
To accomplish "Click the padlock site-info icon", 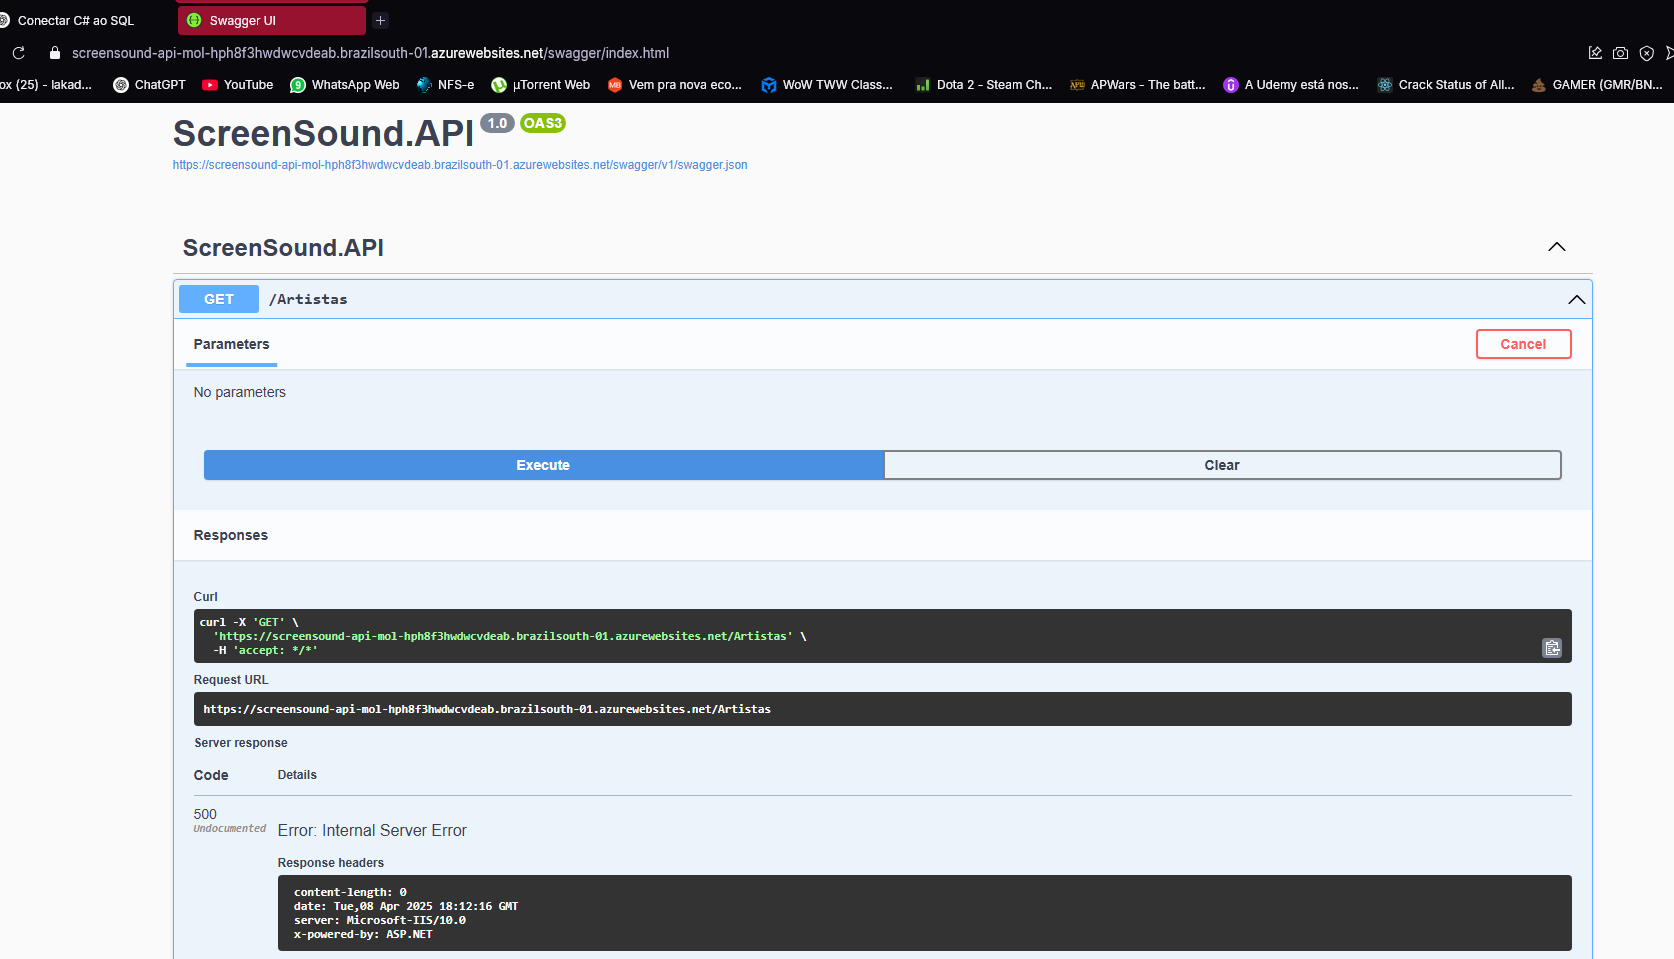I will 55,53.
